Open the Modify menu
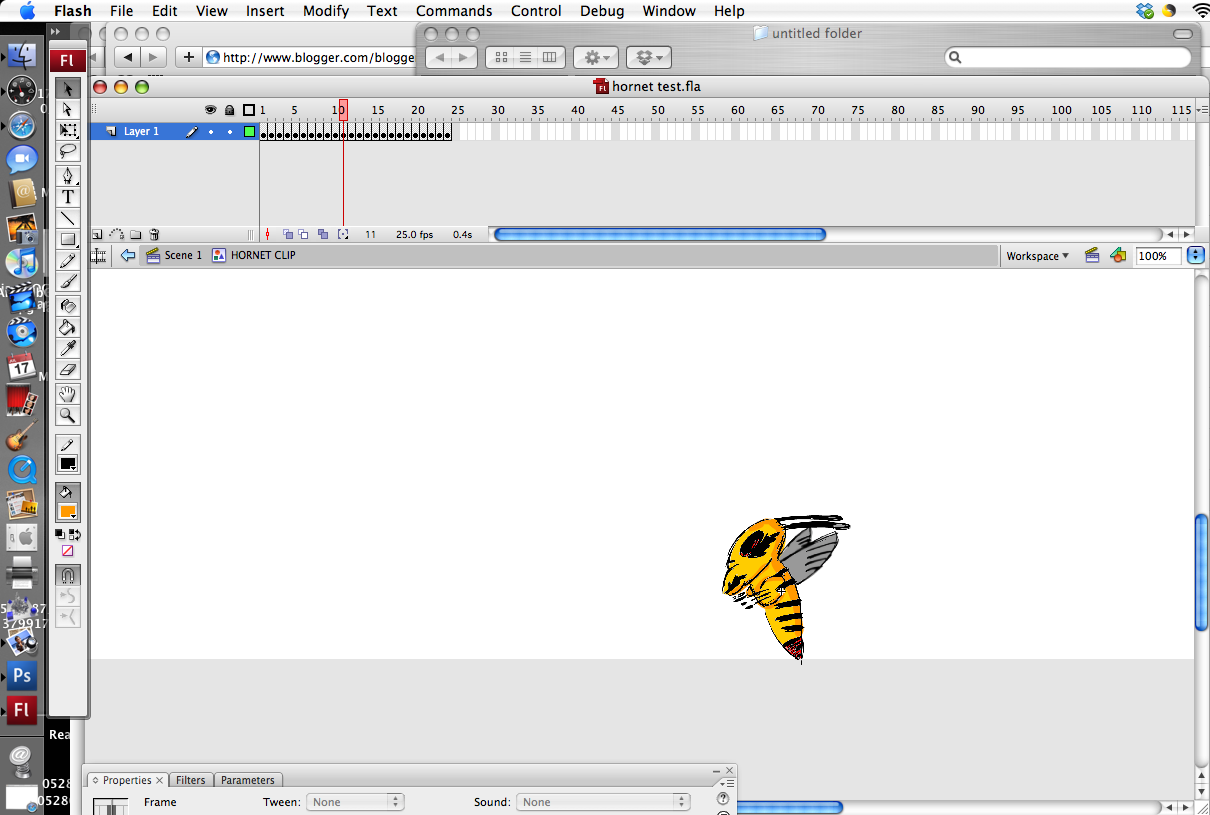Viewport: 1210px width, 815px height. point(326,11)
